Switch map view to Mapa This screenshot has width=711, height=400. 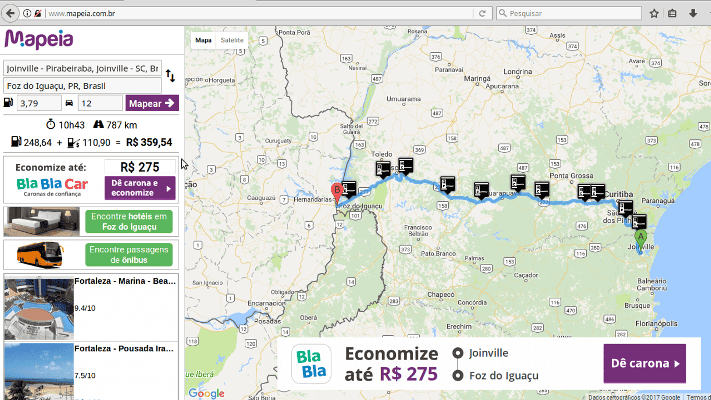point(203,40)
